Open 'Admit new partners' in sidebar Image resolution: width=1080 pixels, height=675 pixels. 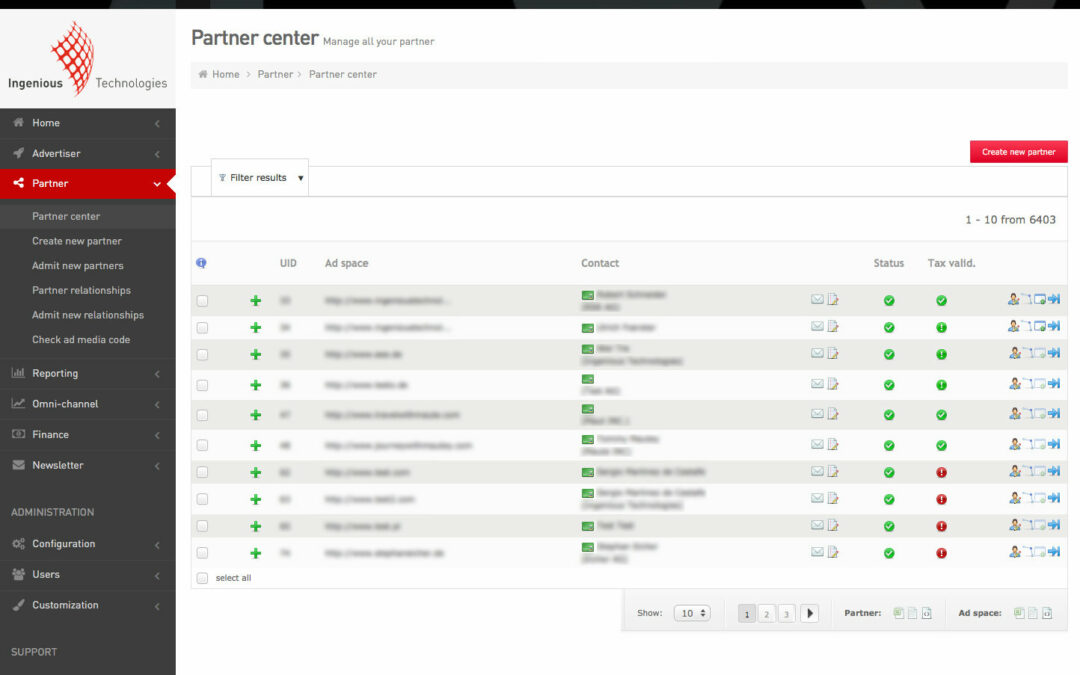coord(78,266)
